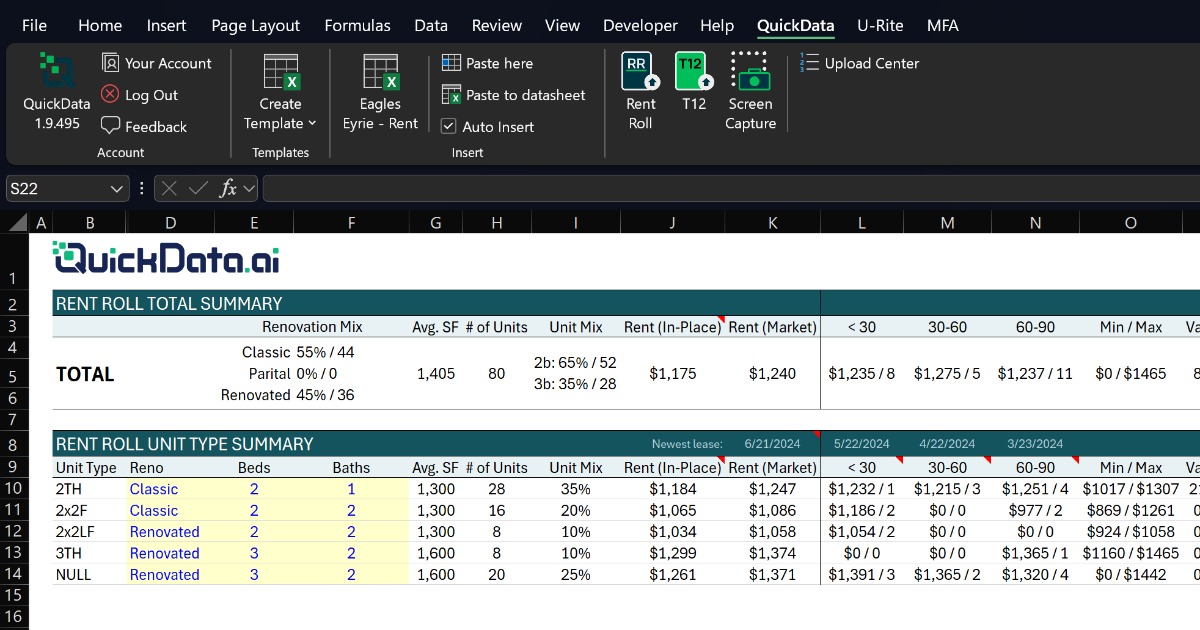Click into the formula bar field

(x=730, y=188)
